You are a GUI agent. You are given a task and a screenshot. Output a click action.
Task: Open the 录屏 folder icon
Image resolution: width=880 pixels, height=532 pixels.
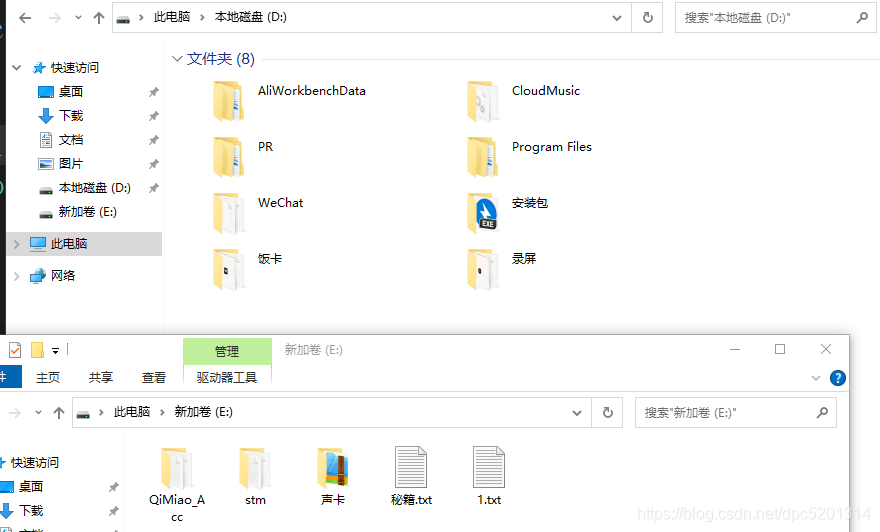coord(483,269)
